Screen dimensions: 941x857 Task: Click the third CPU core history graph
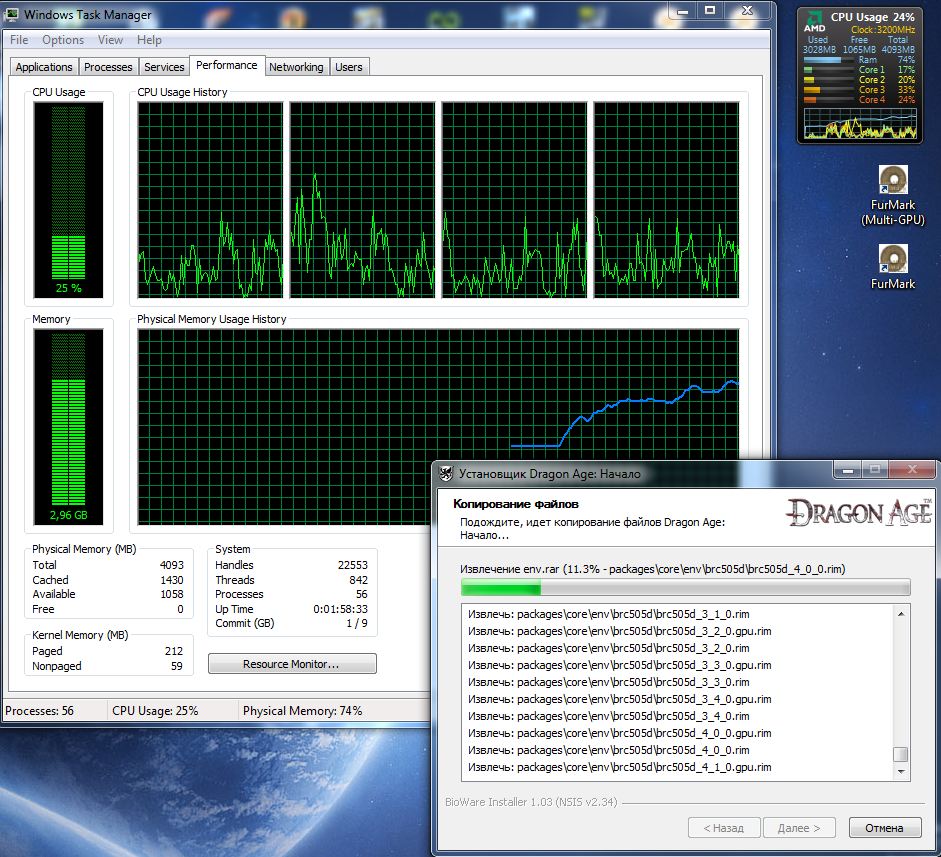click(514, 199)
